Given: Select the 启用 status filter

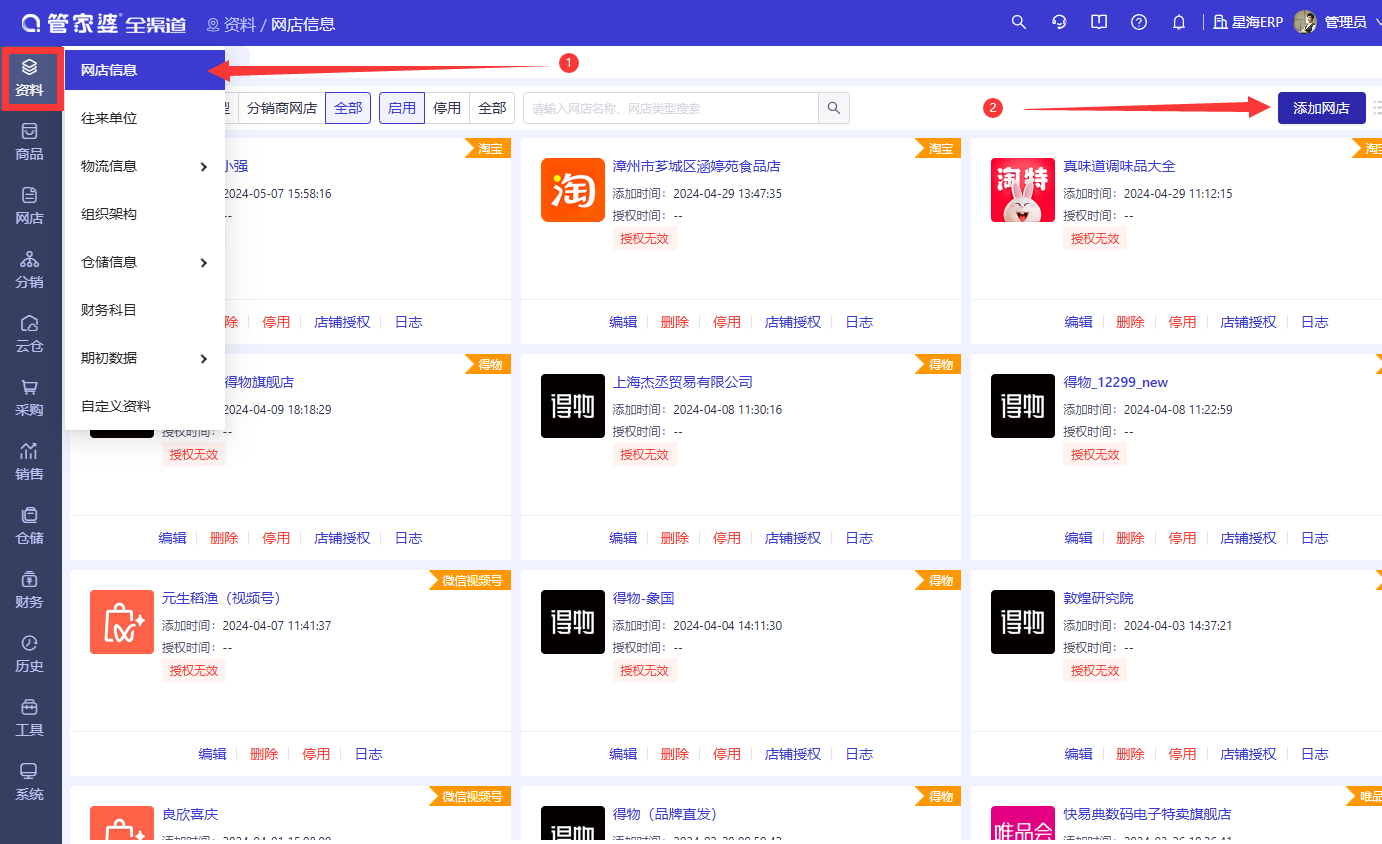Looking at the screenshot, I should pos(402,108).
